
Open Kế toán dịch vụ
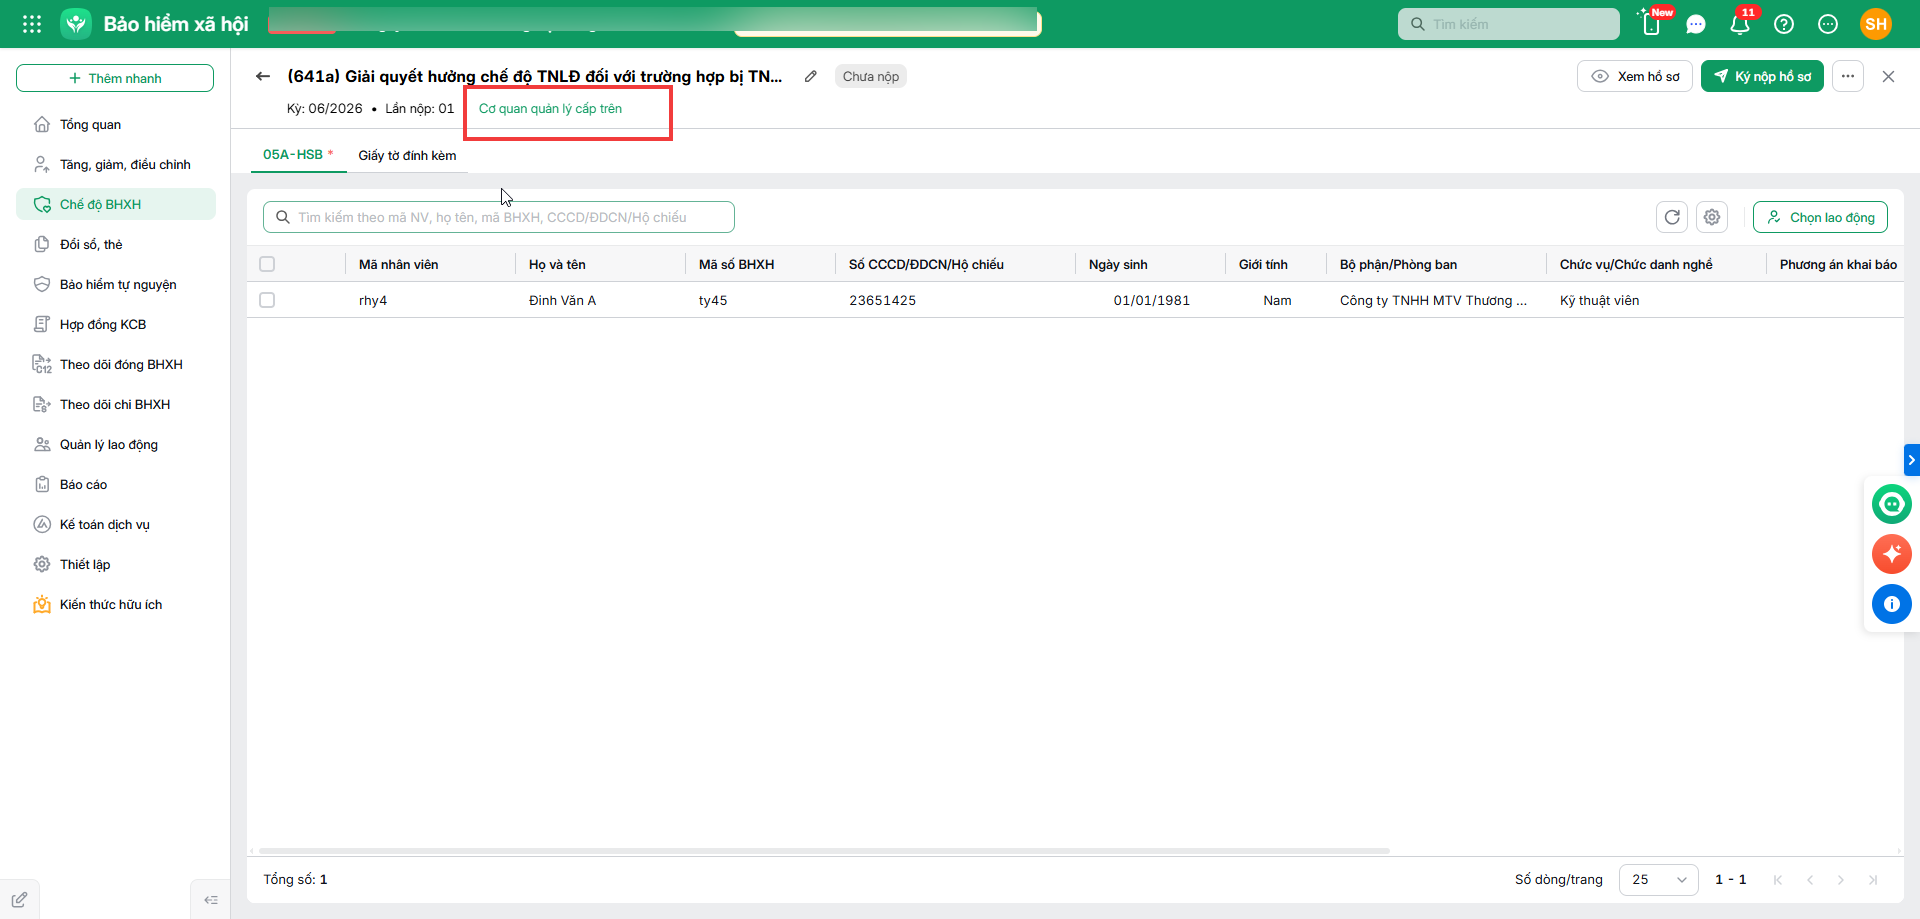pyautogui.click(x=116, y=524)
